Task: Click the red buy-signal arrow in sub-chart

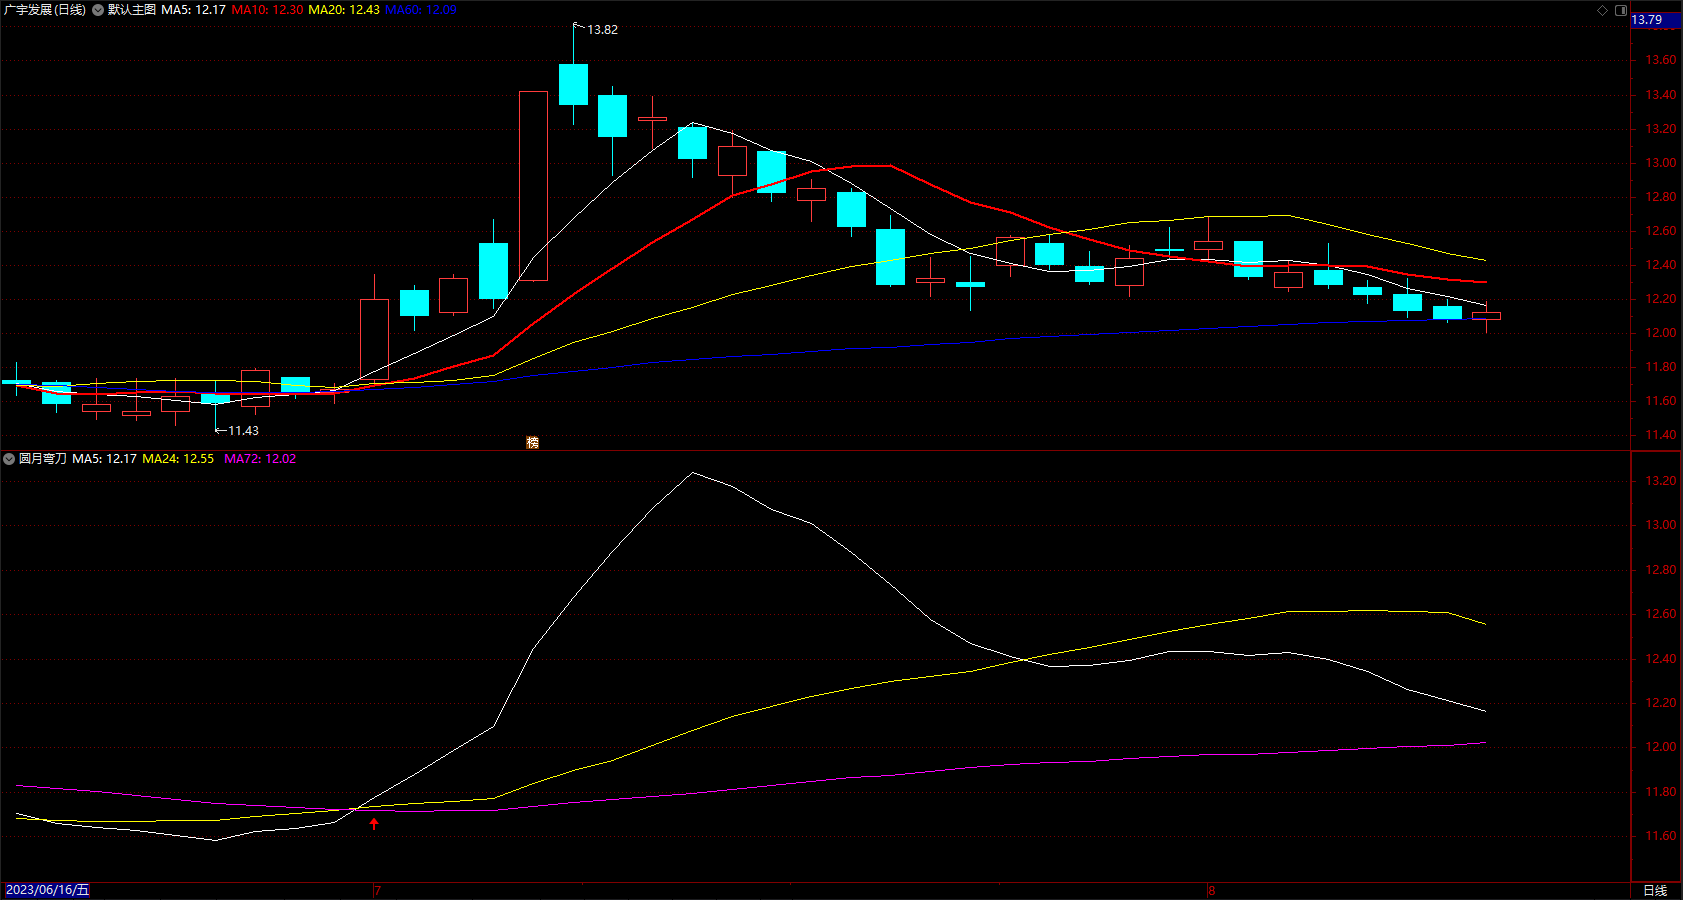Action: click(x=374, y=824)
